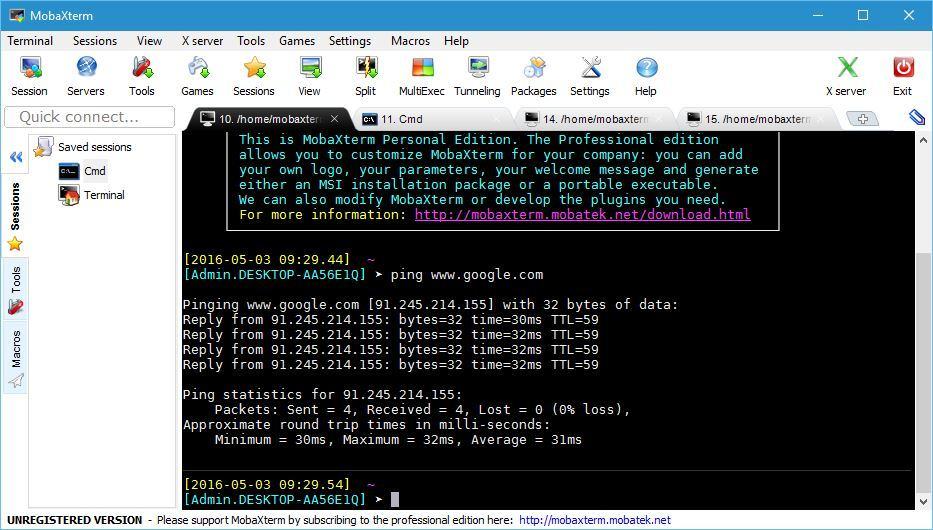This screenshot has height=530, width=933.
Task: Open the Sessions menu
Action: point(95,41)
